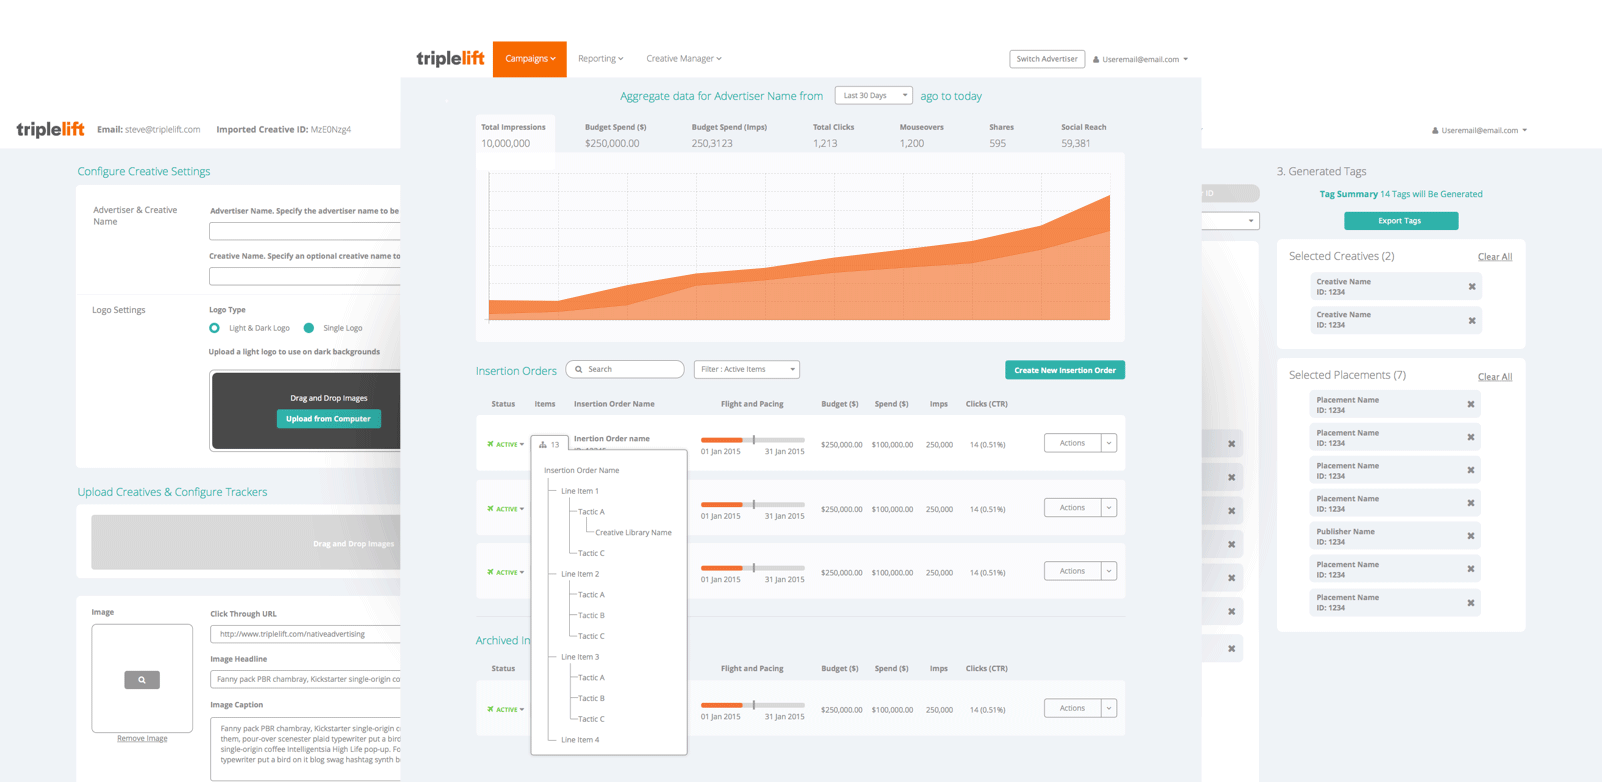The height and width of the screenshot is (782, 1602).
Task: Focus the insertion orders Search field
Action: 625,369
